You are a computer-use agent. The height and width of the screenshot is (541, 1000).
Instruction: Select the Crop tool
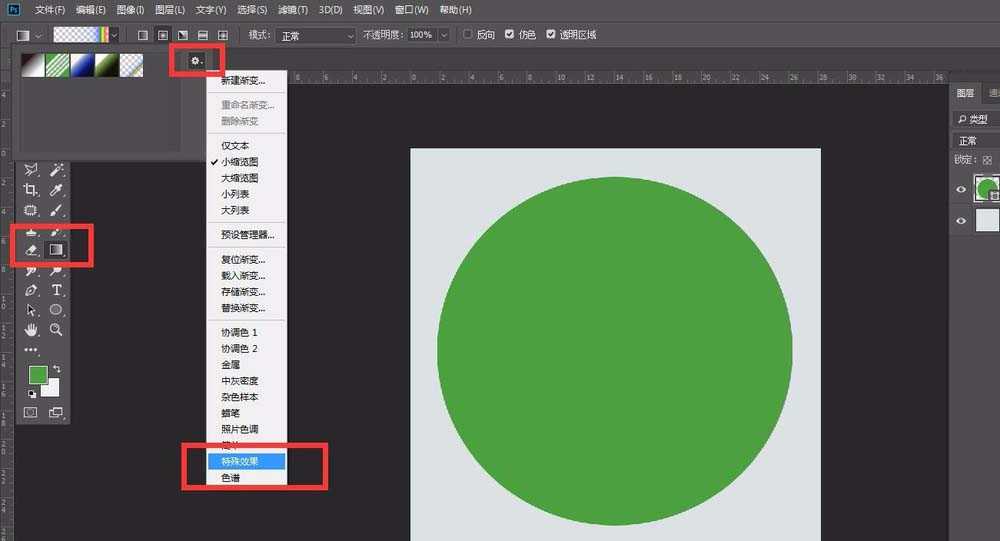pos(31,190)
